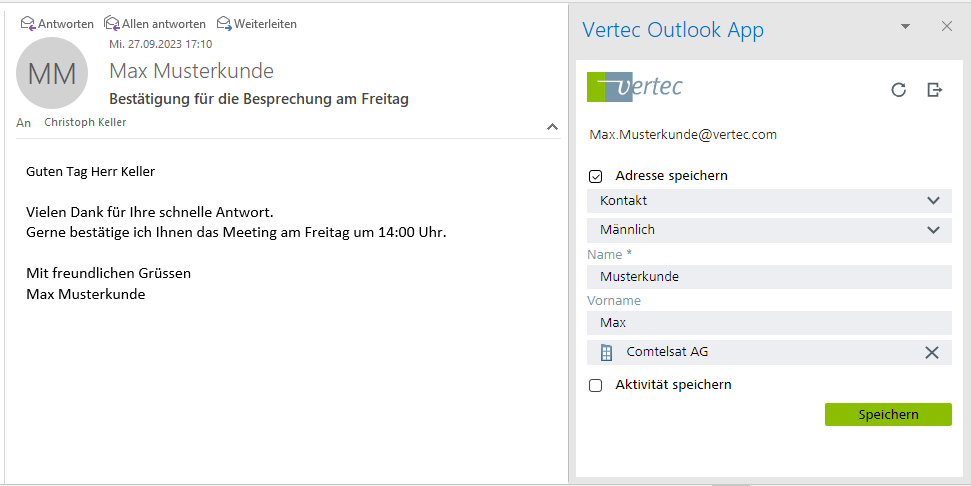Click into the Name field with Musterkunde
Screen dimensions: 971x486
[x=769, y=277]
